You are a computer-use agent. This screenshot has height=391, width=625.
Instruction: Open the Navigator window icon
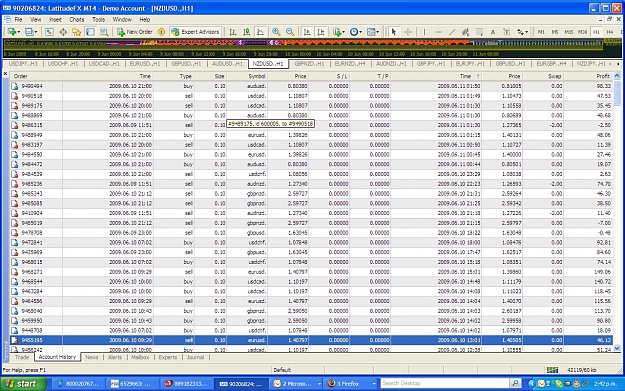pos(77,32)
